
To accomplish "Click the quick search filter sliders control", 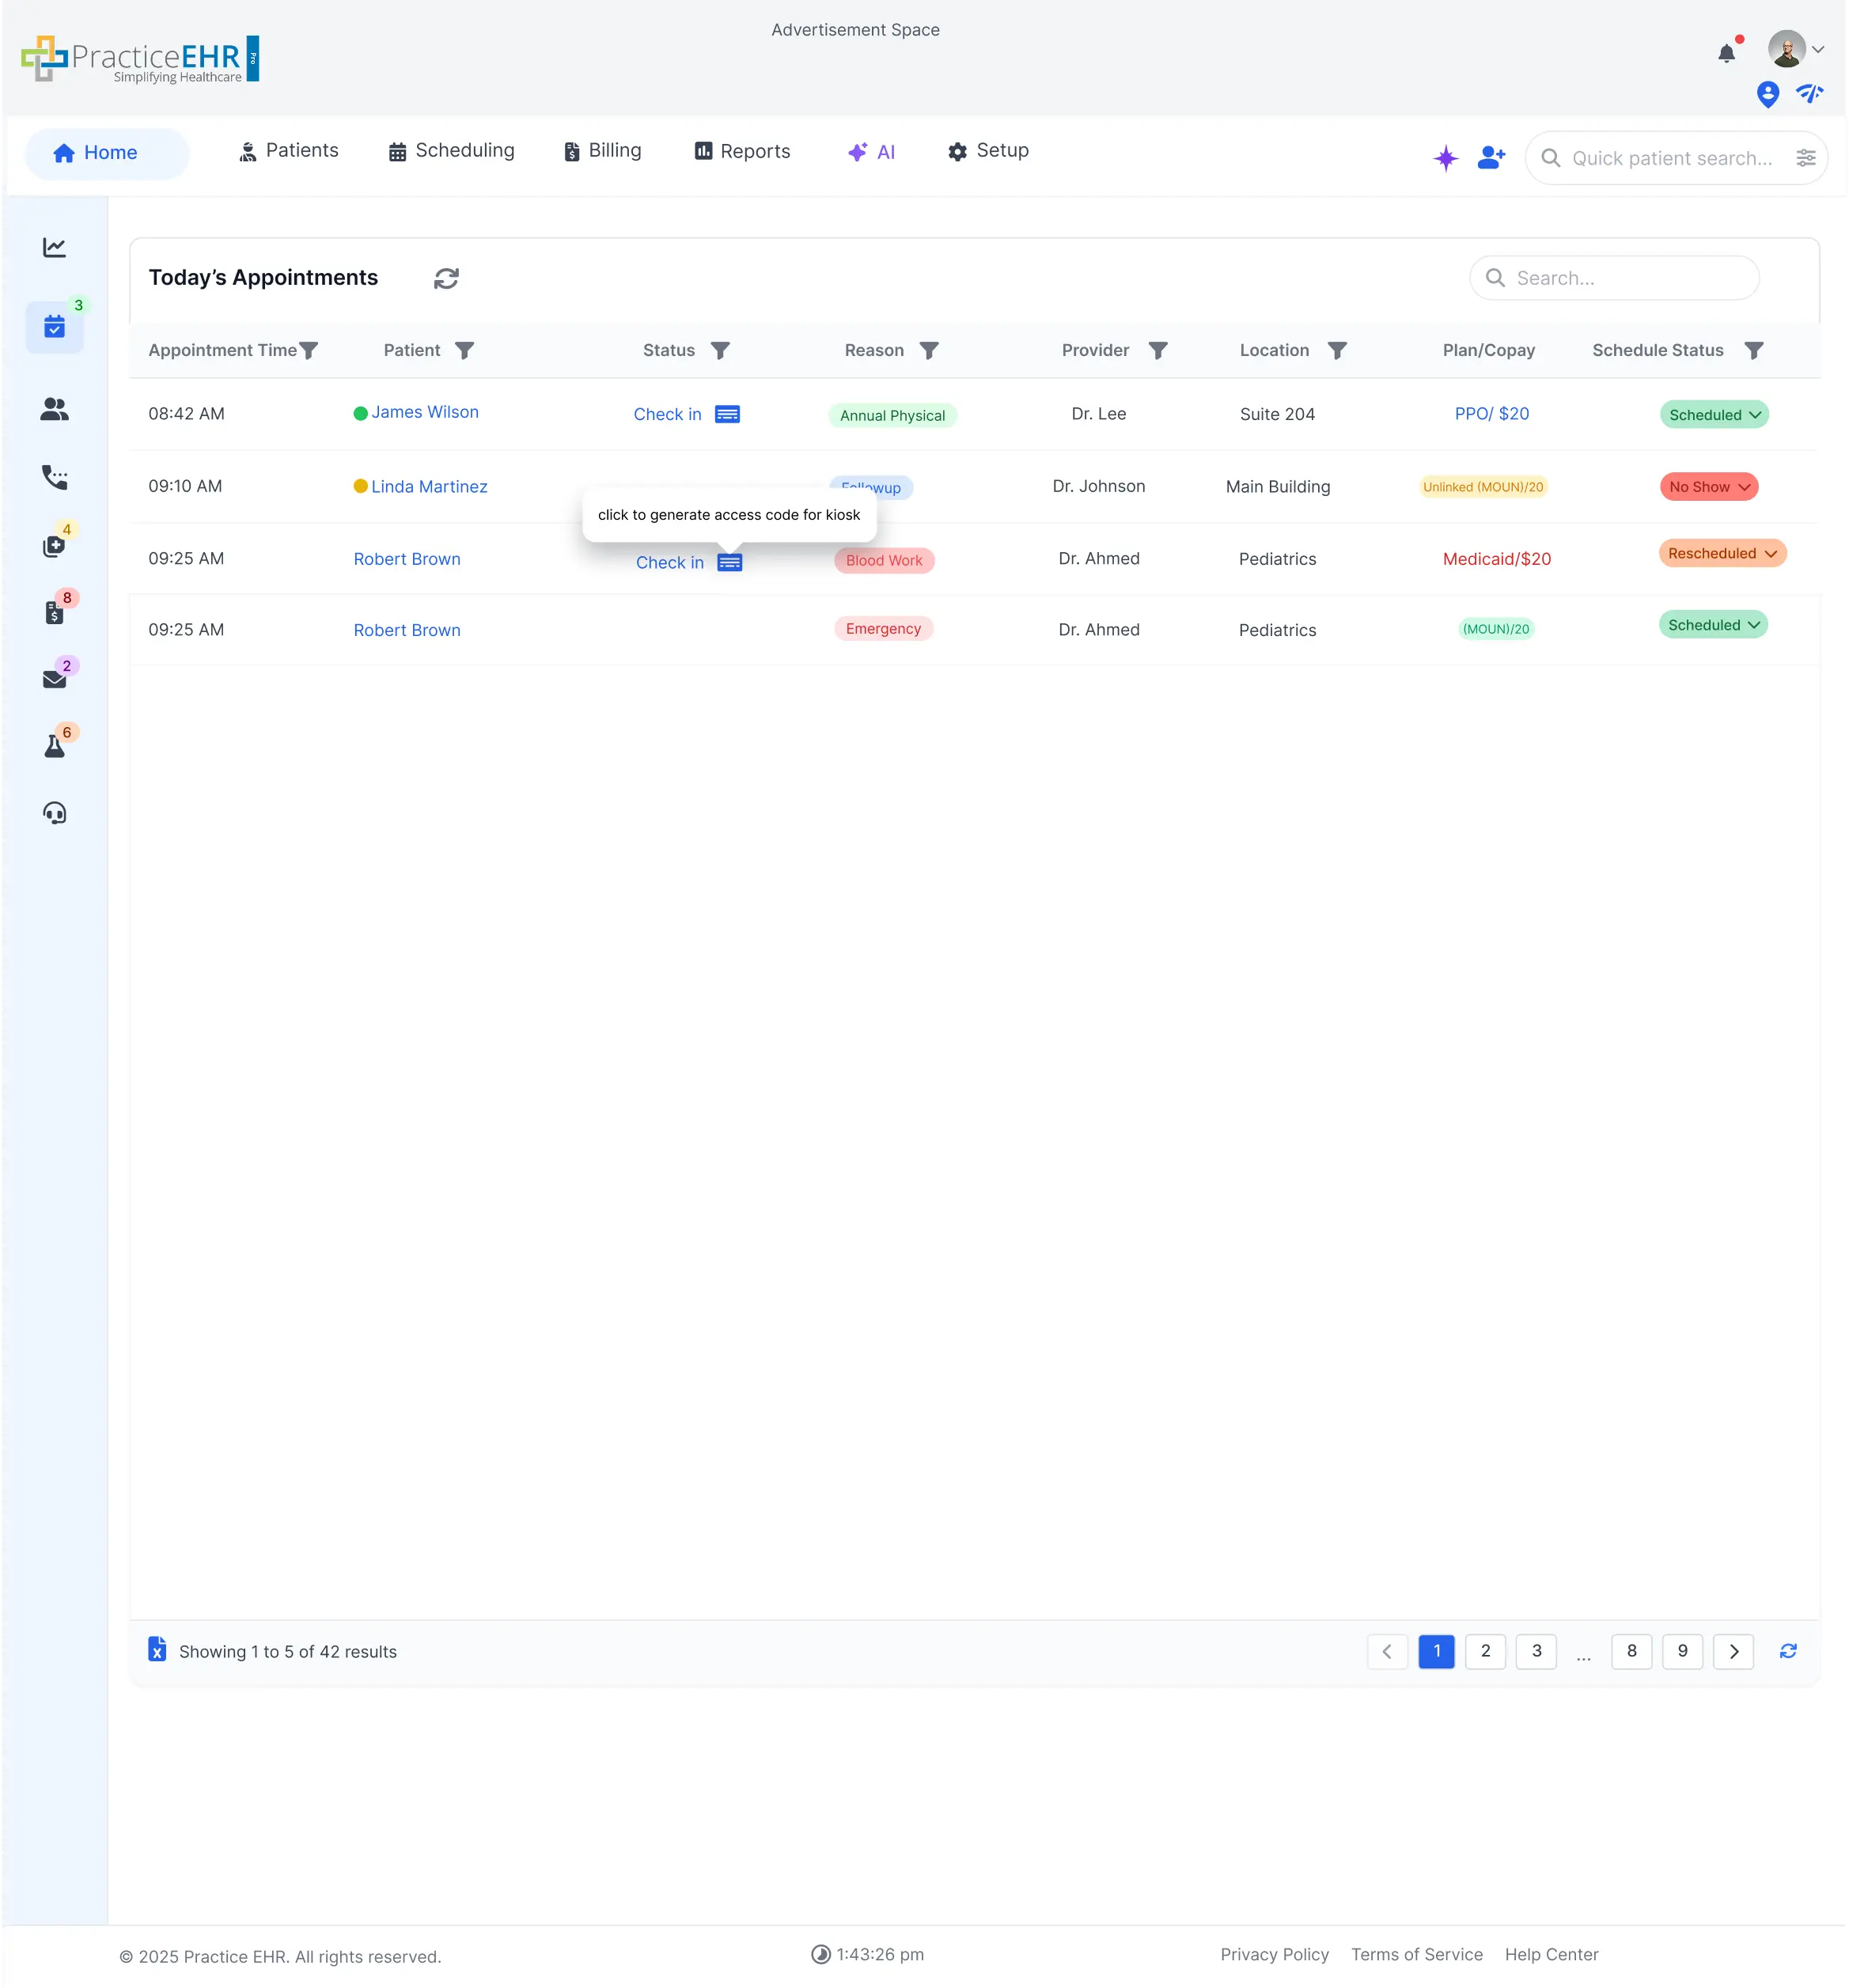I will point(1805,157).
